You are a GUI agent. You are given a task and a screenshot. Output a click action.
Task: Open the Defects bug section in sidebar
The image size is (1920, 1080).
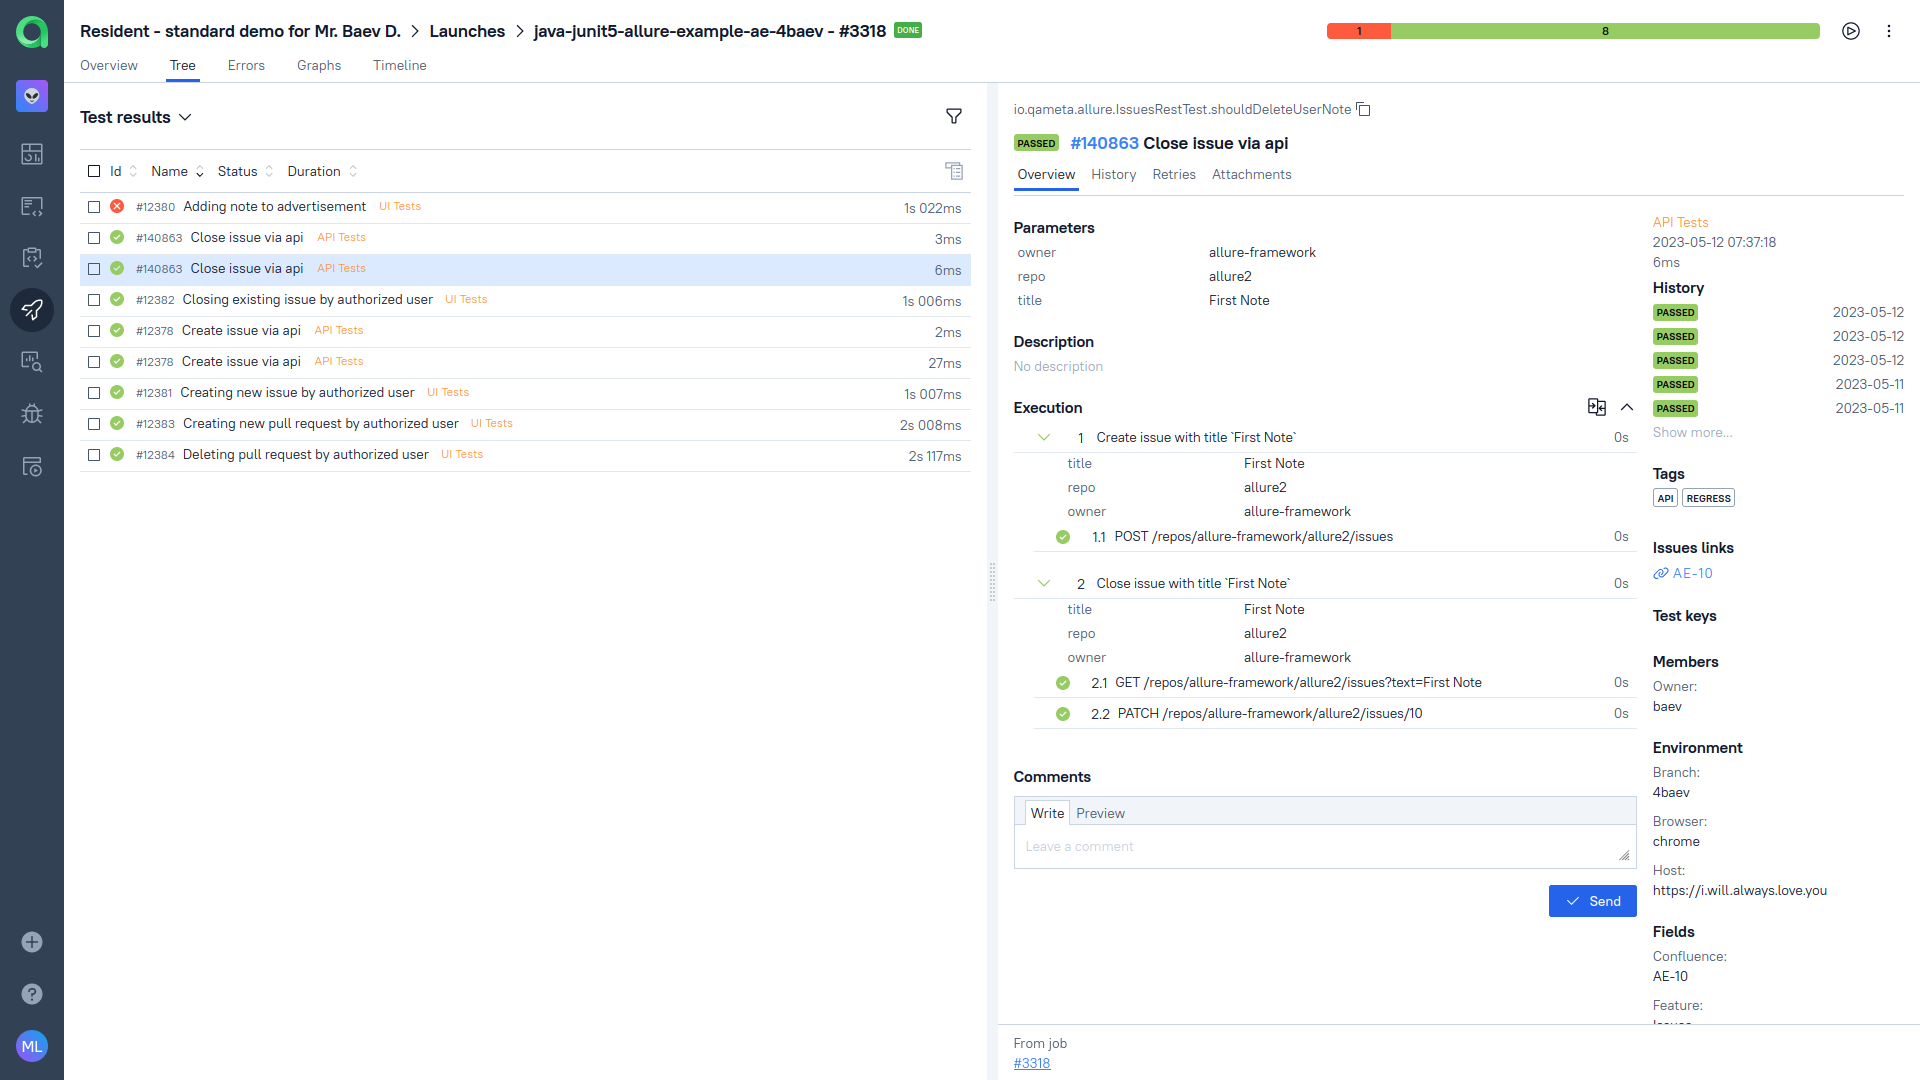[32, 414]
